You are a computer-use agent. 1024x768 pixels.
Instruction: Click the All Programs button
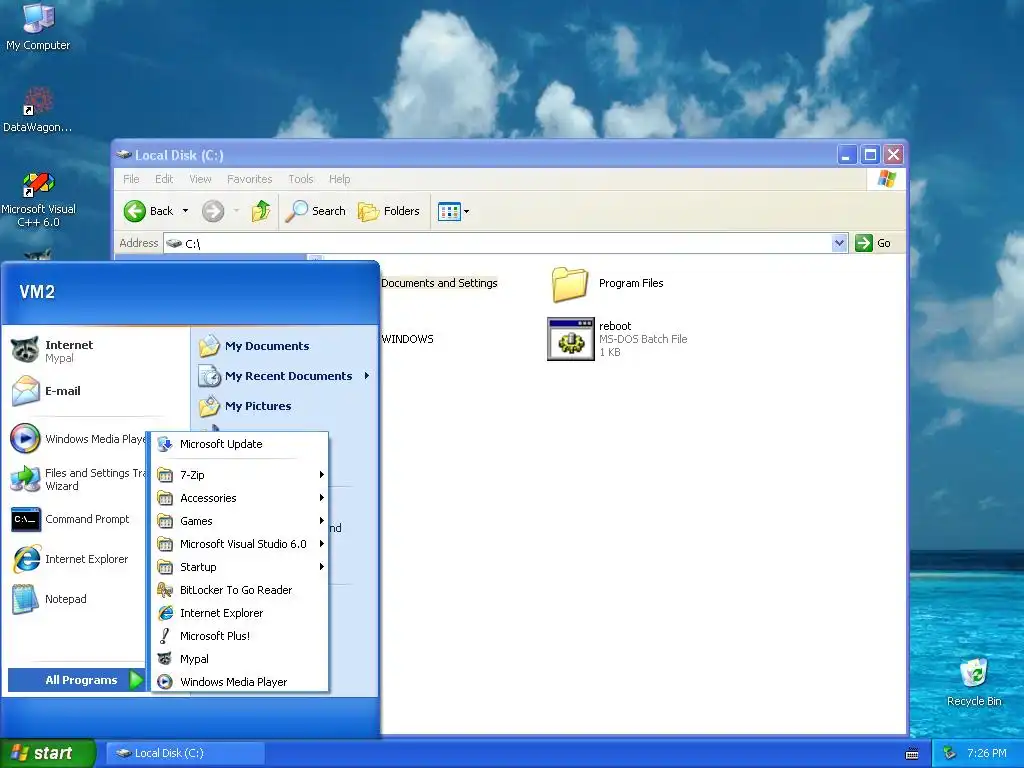coord(76,680)
